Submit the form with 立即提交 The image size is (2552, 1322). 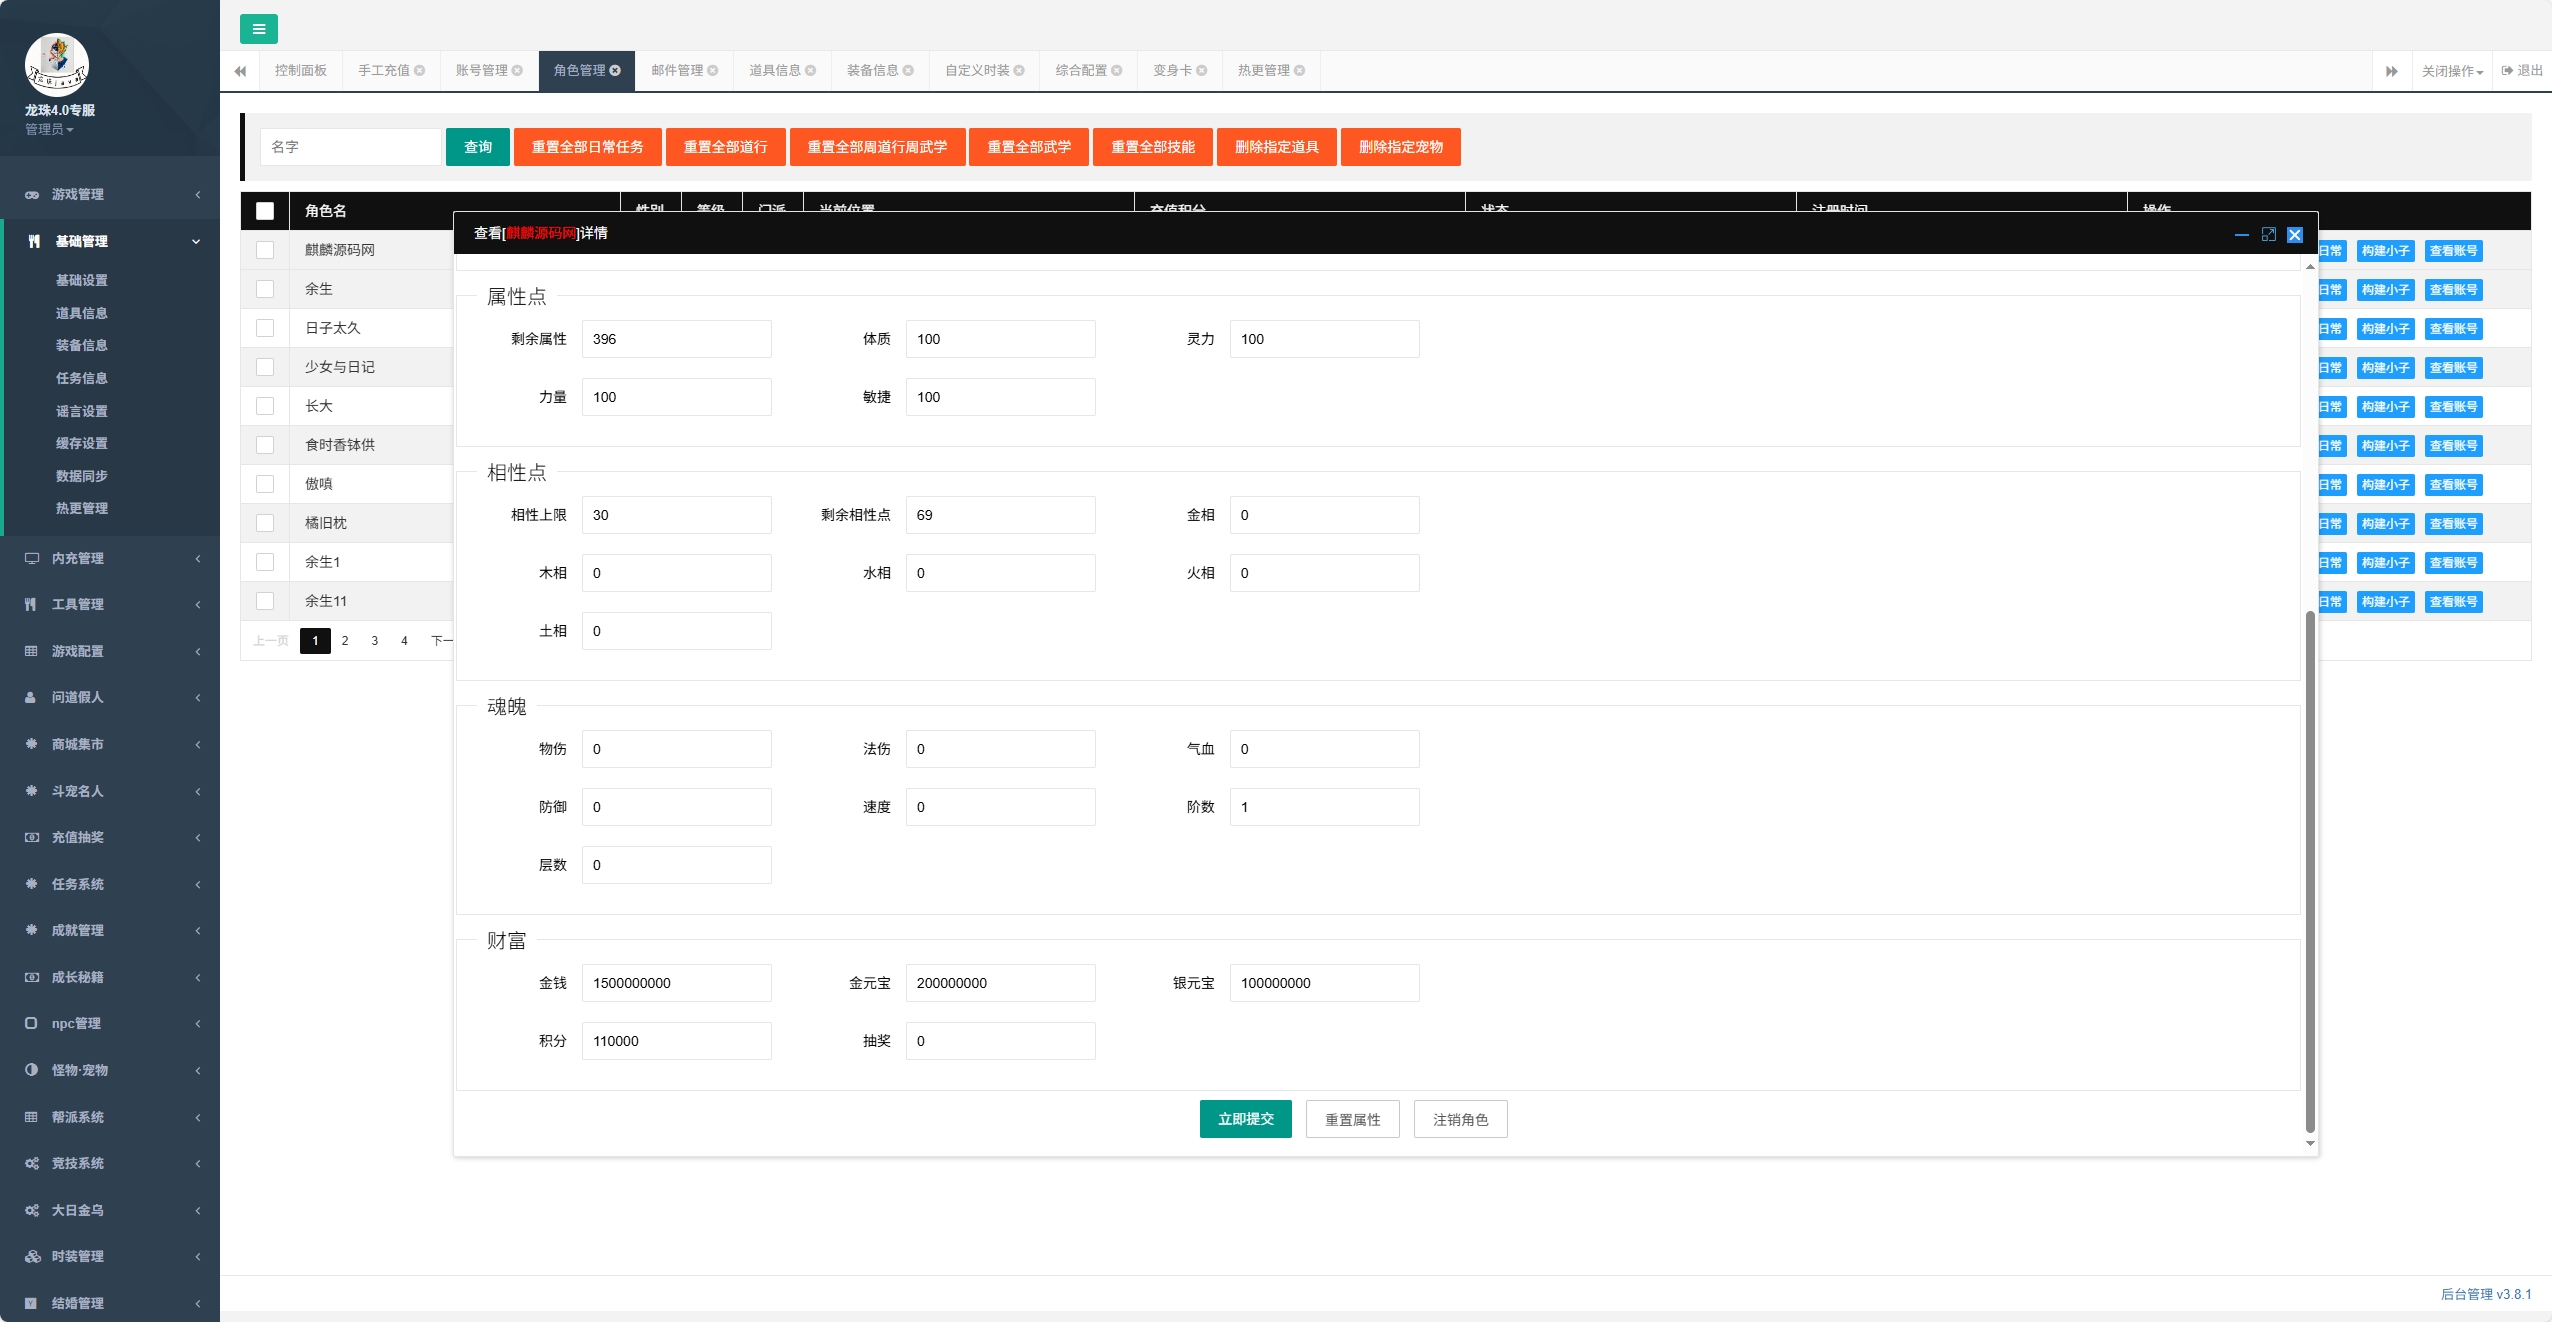pyautogui.click(x=1245, y=1119)
